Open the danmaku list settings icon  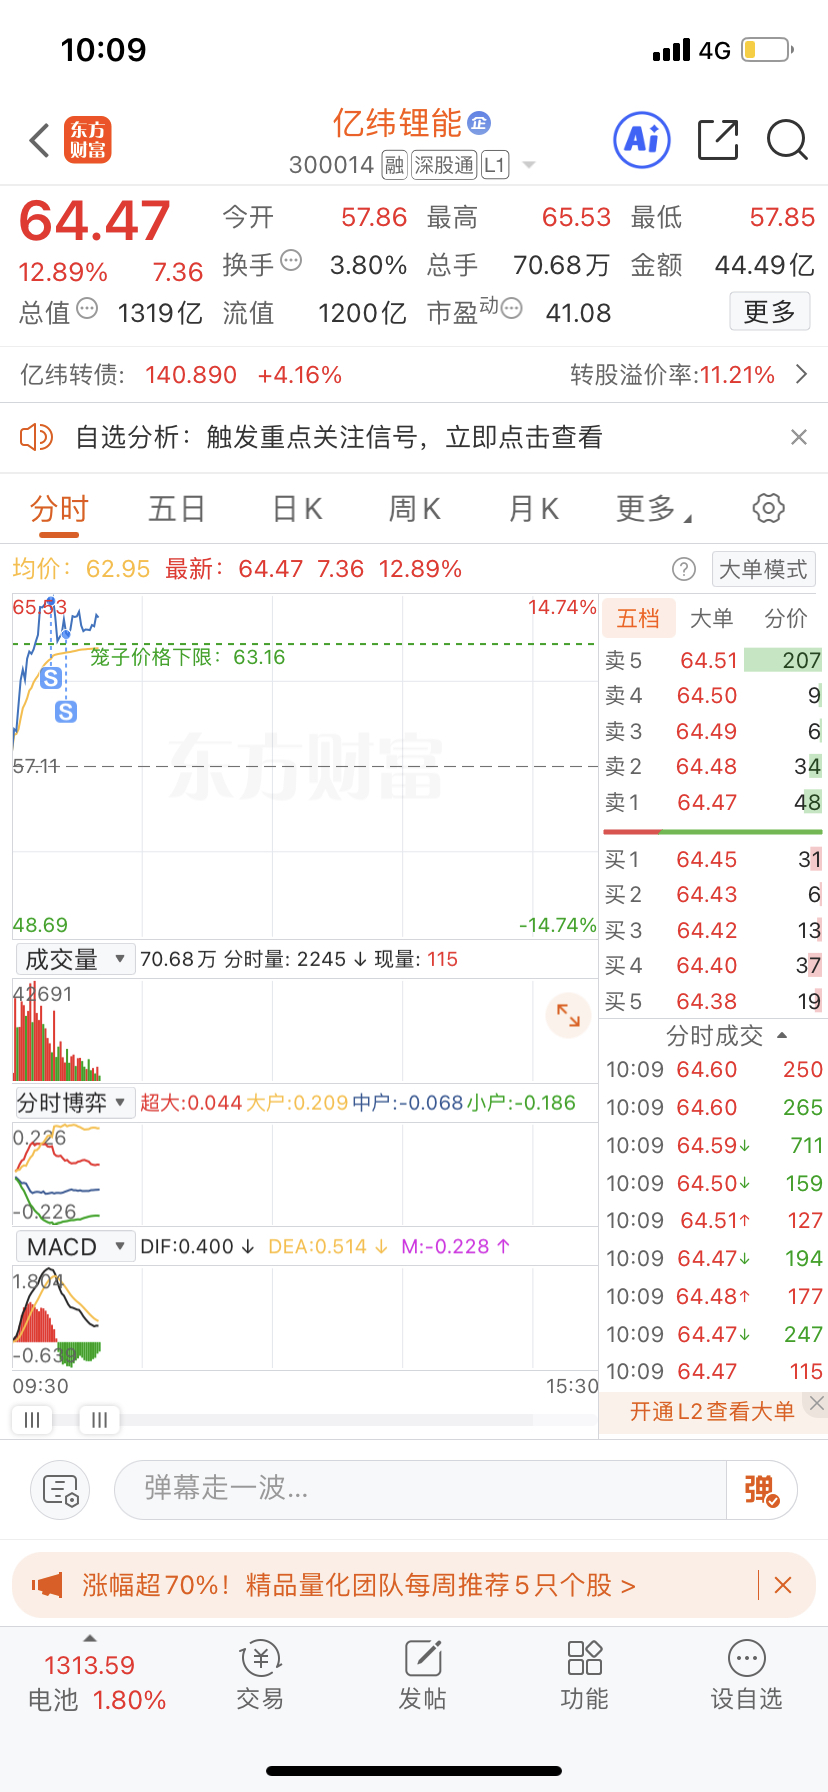61,1490
